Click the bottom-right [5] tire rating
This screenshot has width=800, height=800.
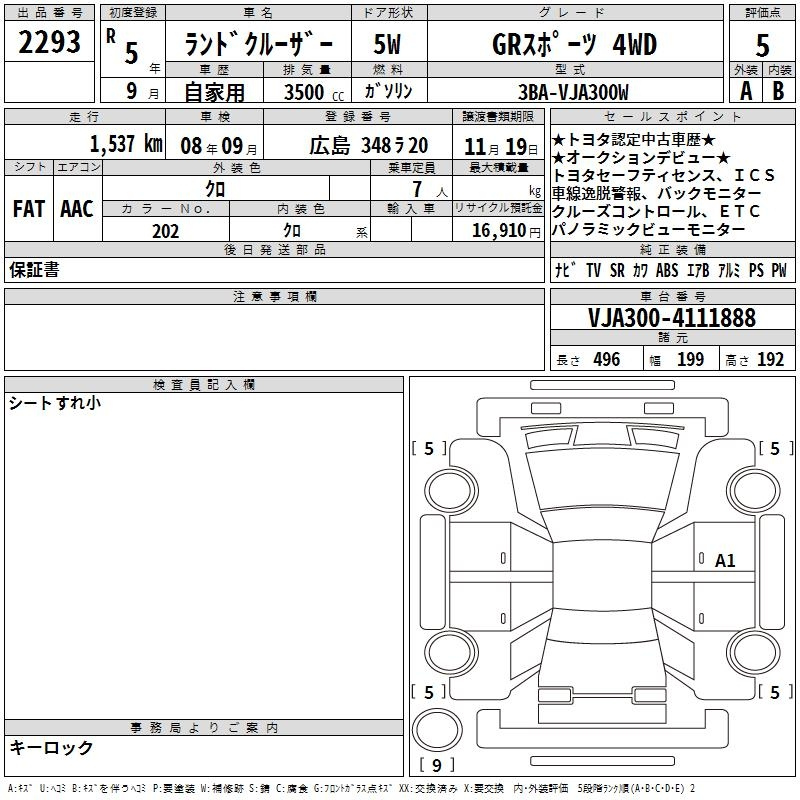coord(775,692)
